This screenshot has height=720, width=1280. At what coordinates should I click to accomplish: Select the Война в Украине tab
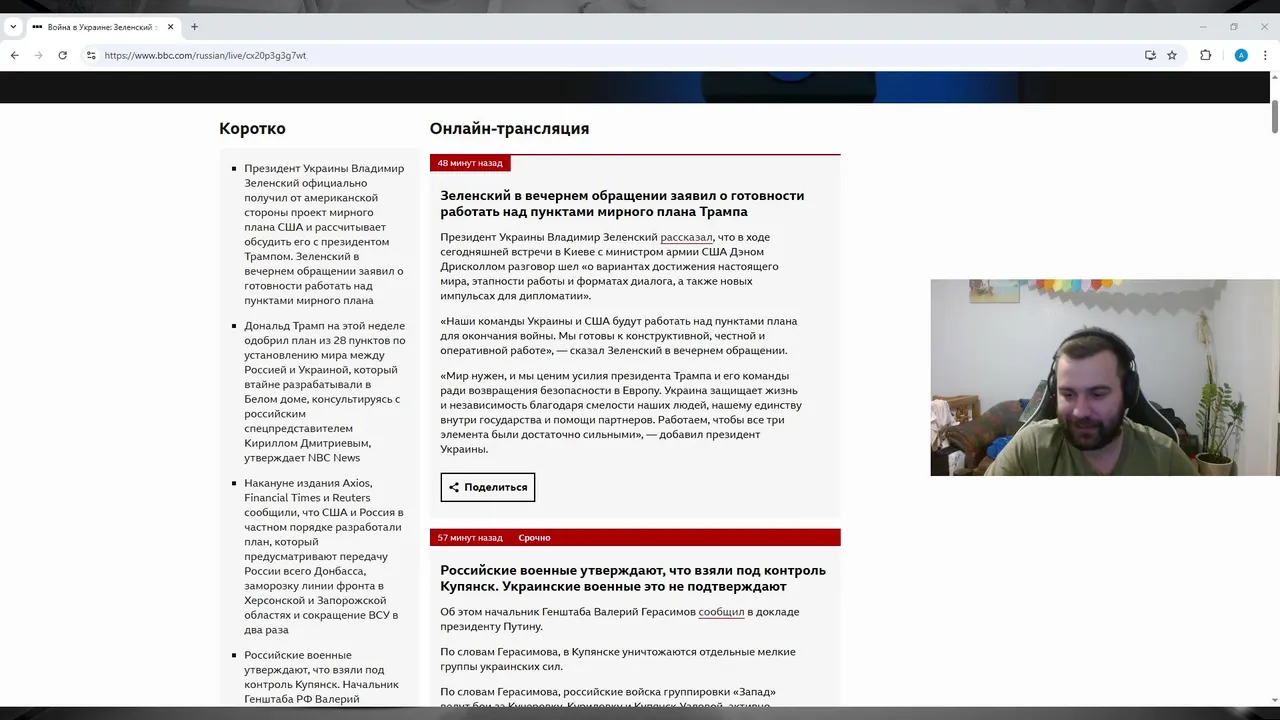click(x=103, y=27)
